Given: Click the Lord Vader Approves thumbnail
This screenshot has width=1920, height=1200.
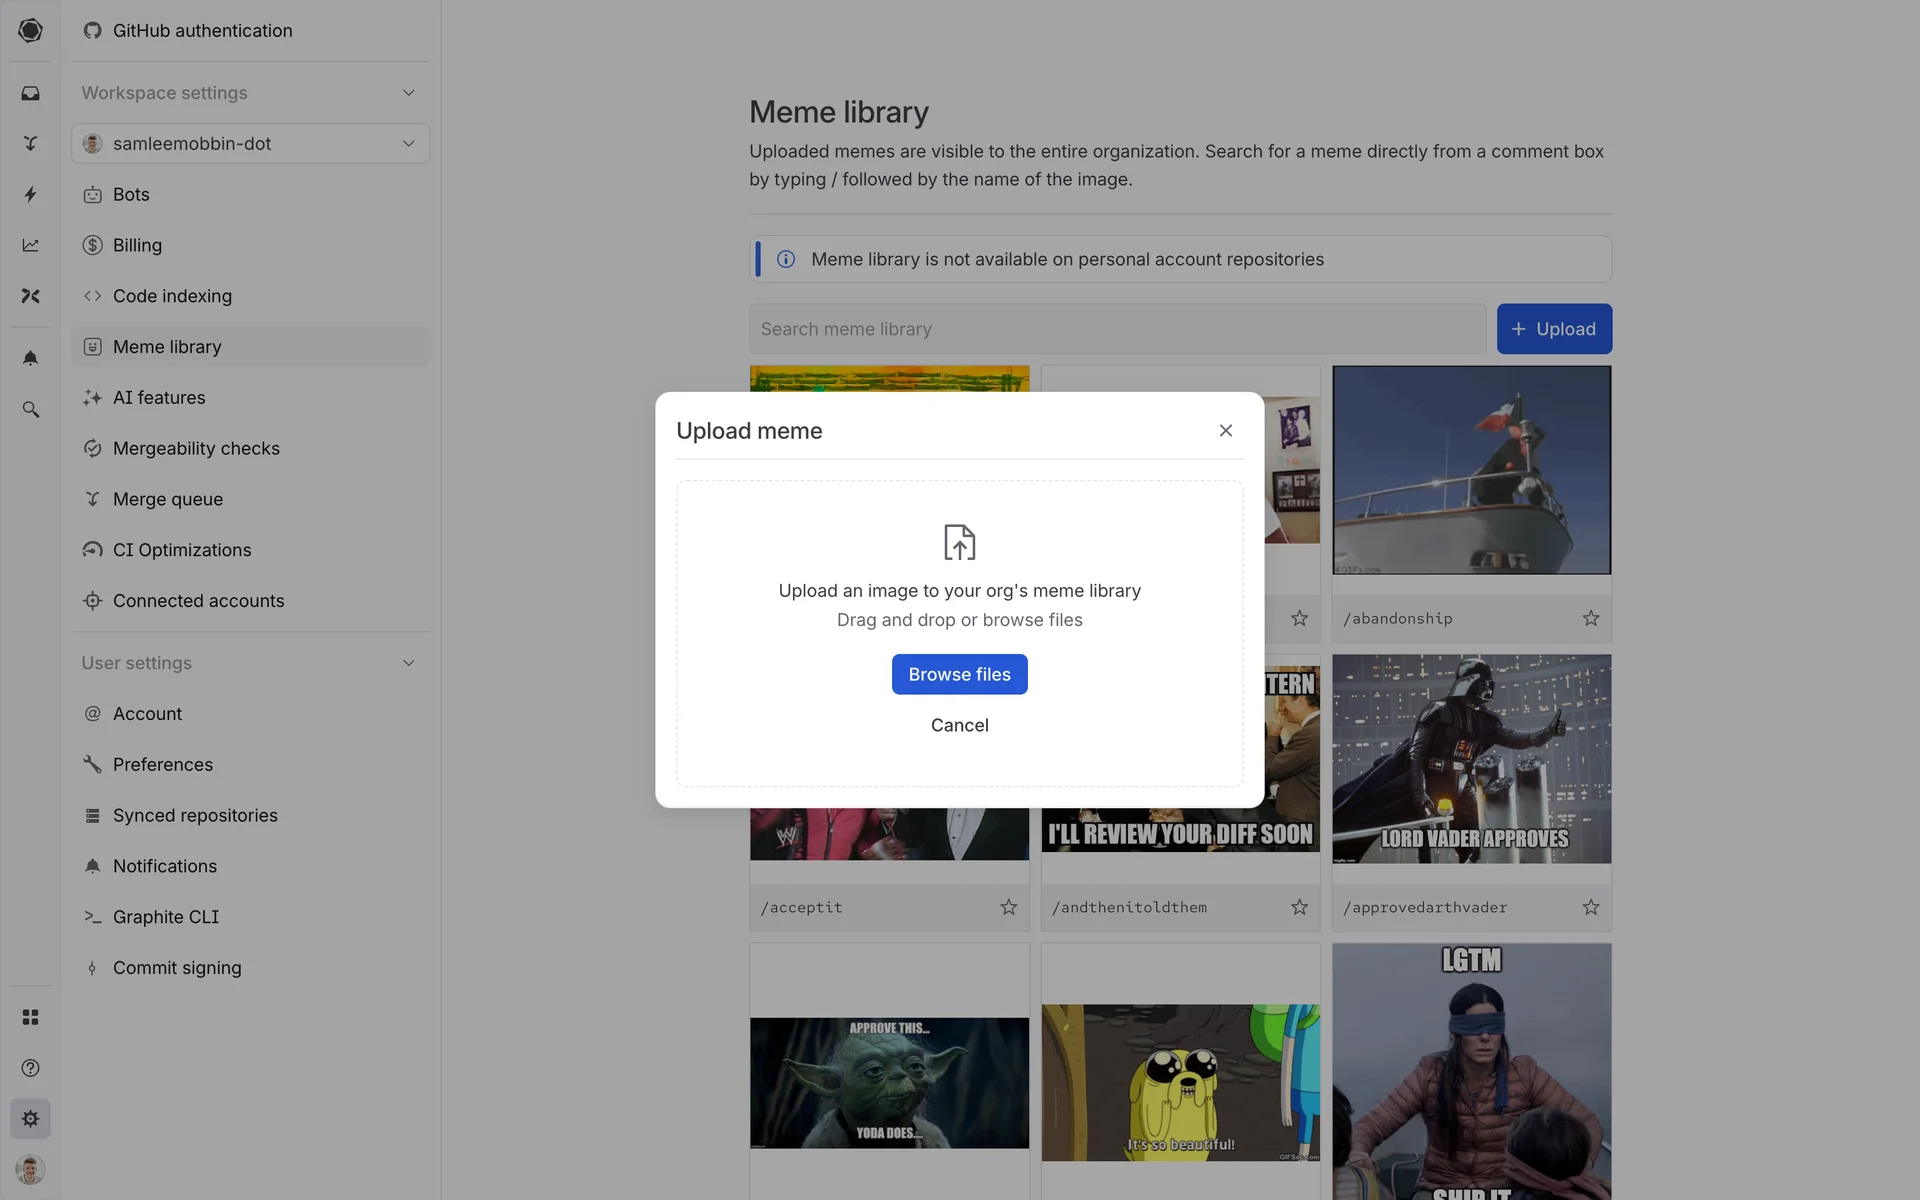Looking at the screenshot, I should click(1471, 759).
